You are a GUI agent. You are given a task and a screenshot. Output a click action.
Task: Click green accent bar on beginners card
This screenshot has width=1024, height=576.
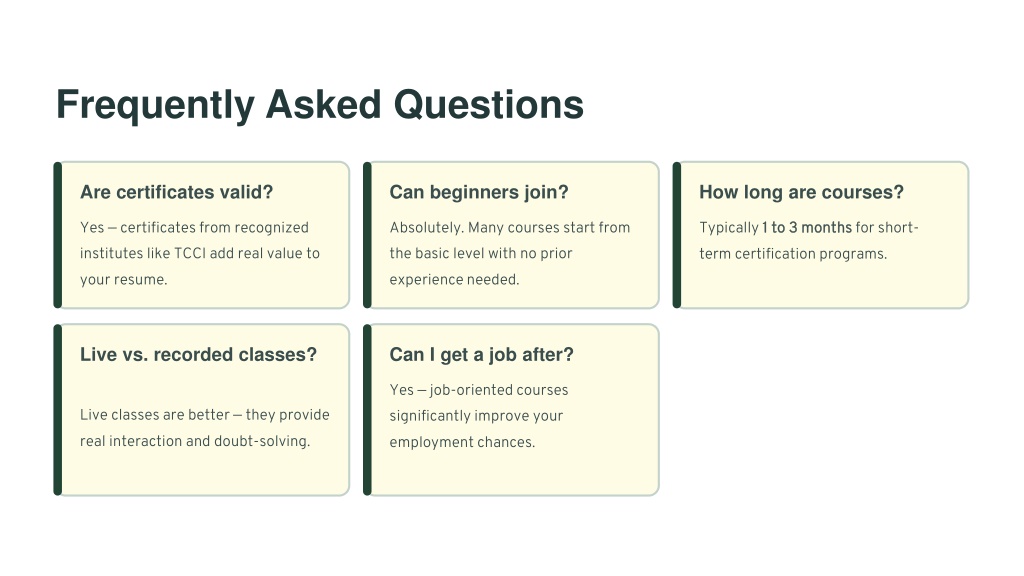pos(367,235)
